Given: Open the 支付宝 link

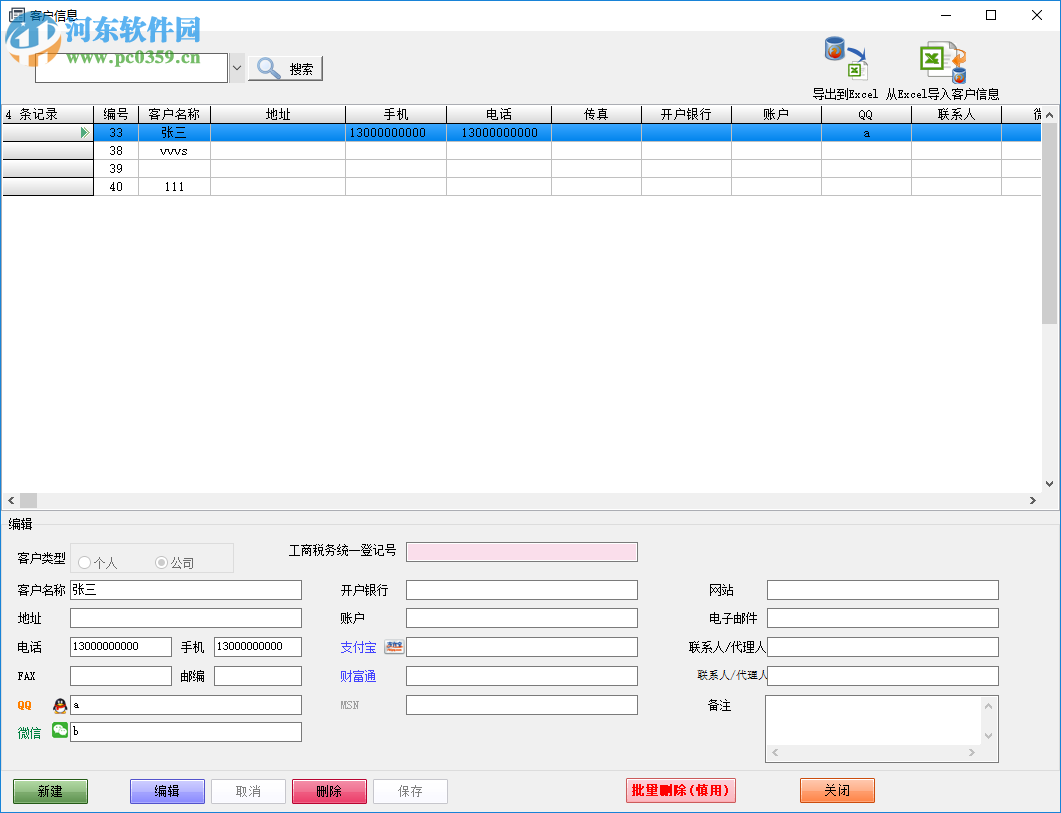Looking at the screenshot, I should pyautogui.click(x=359, y=646).
